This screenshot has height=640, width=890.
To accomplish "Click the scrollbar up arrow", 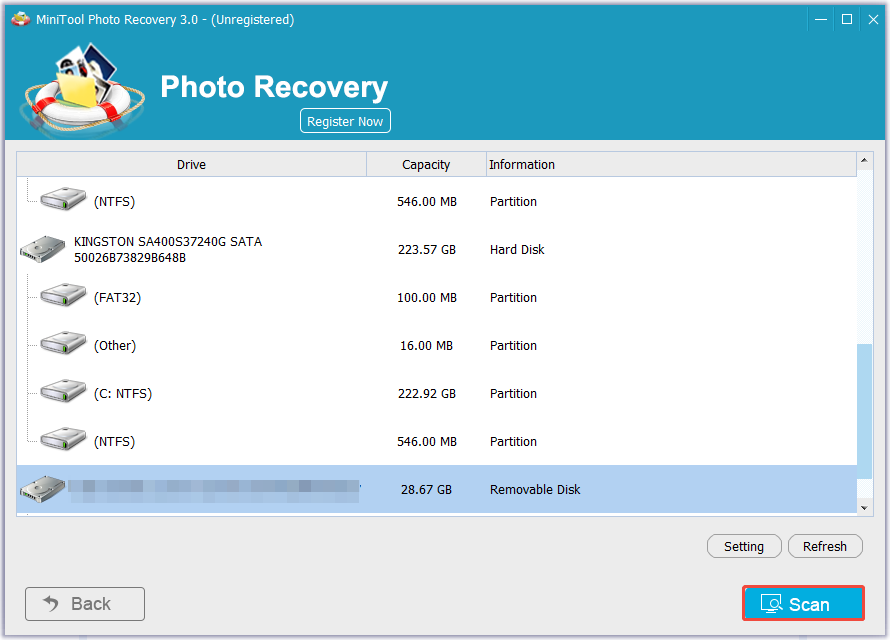I will tap(864, 161).
